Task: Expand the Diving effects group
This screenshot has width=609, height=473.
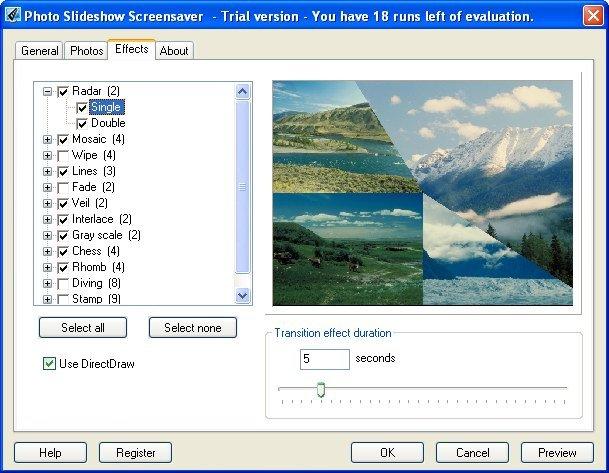Action: click(47, 283)
